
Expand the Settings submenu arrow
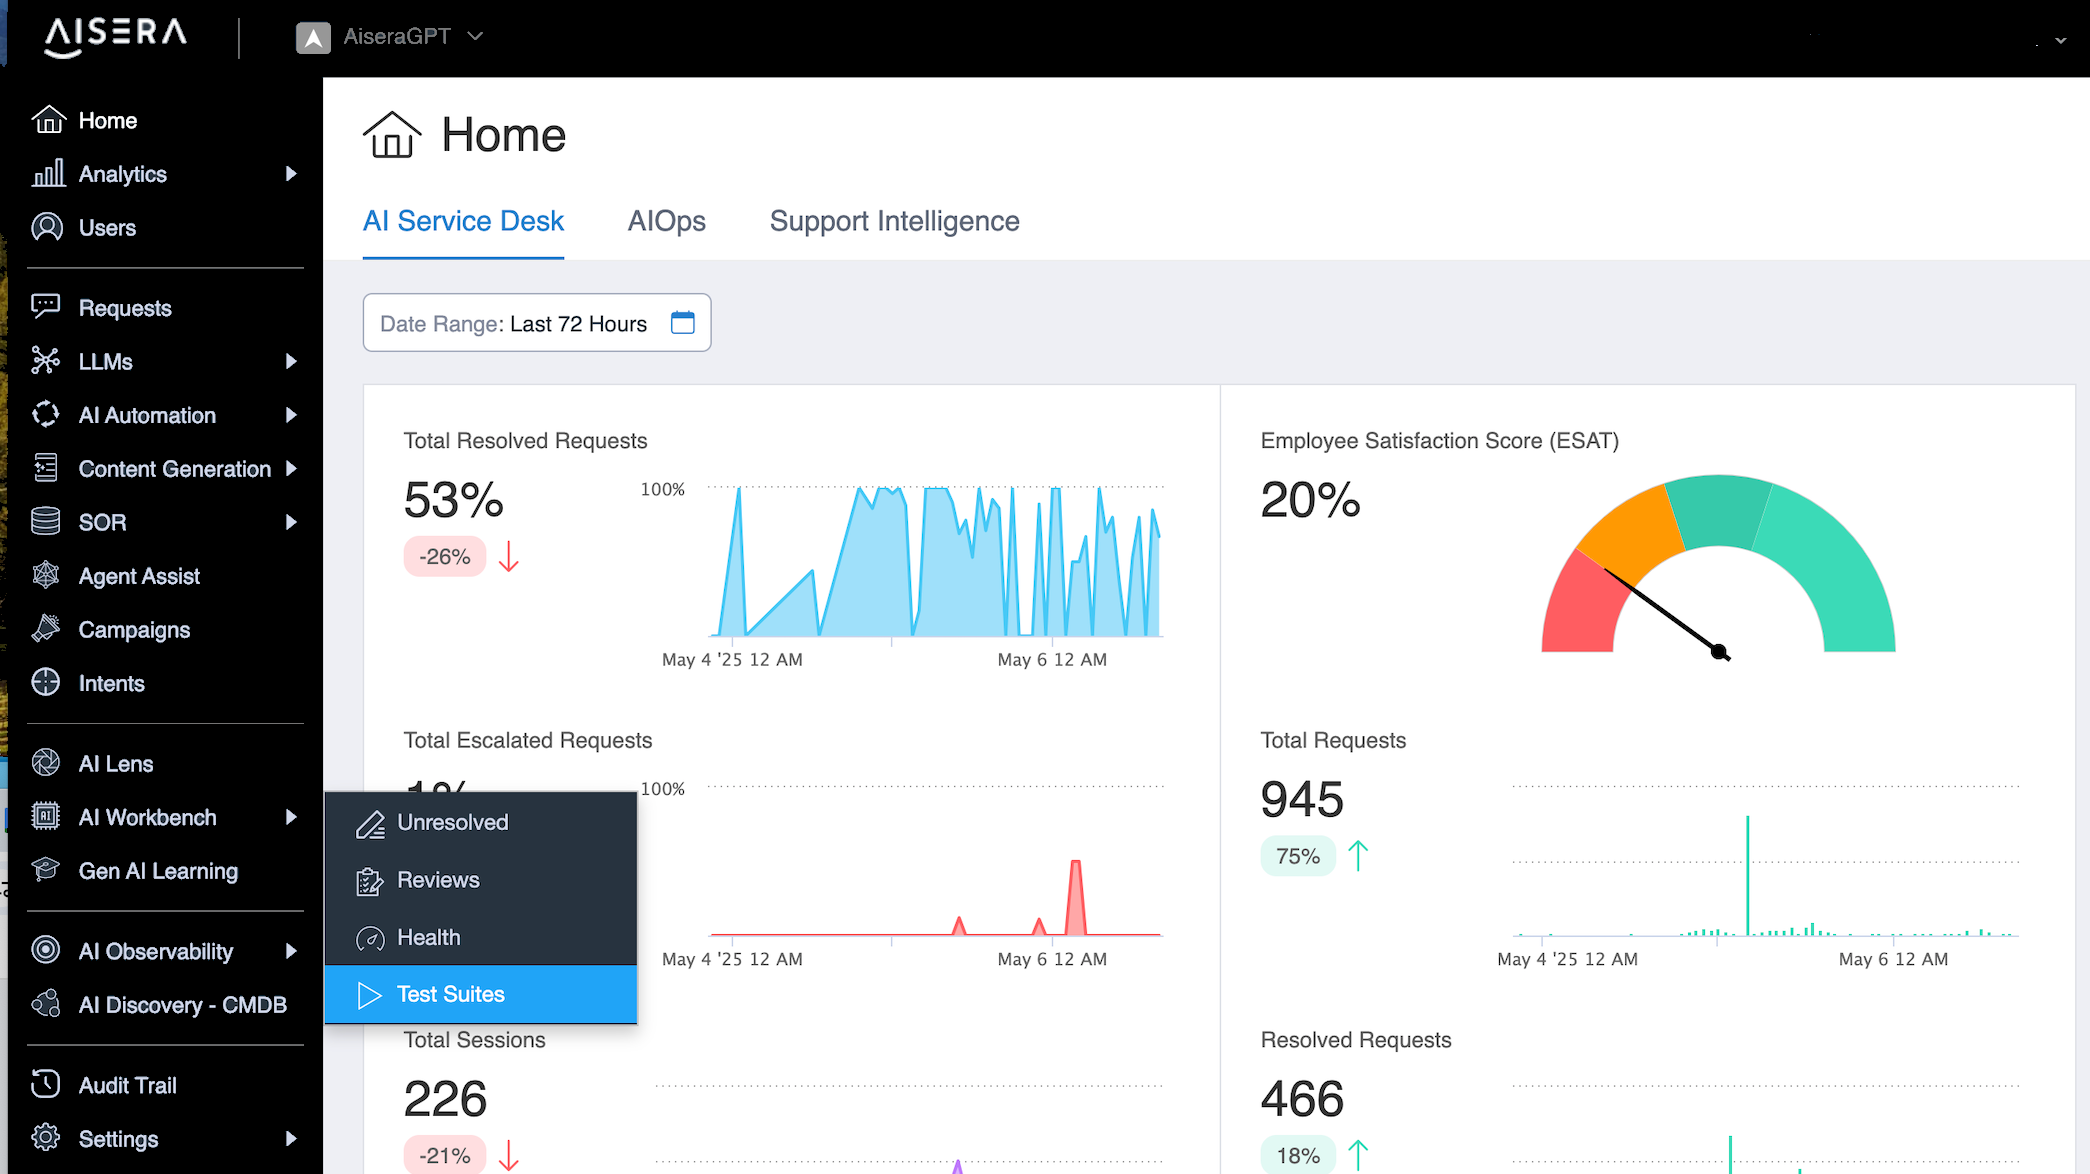pyautogui.click(x=291, y=1138)
